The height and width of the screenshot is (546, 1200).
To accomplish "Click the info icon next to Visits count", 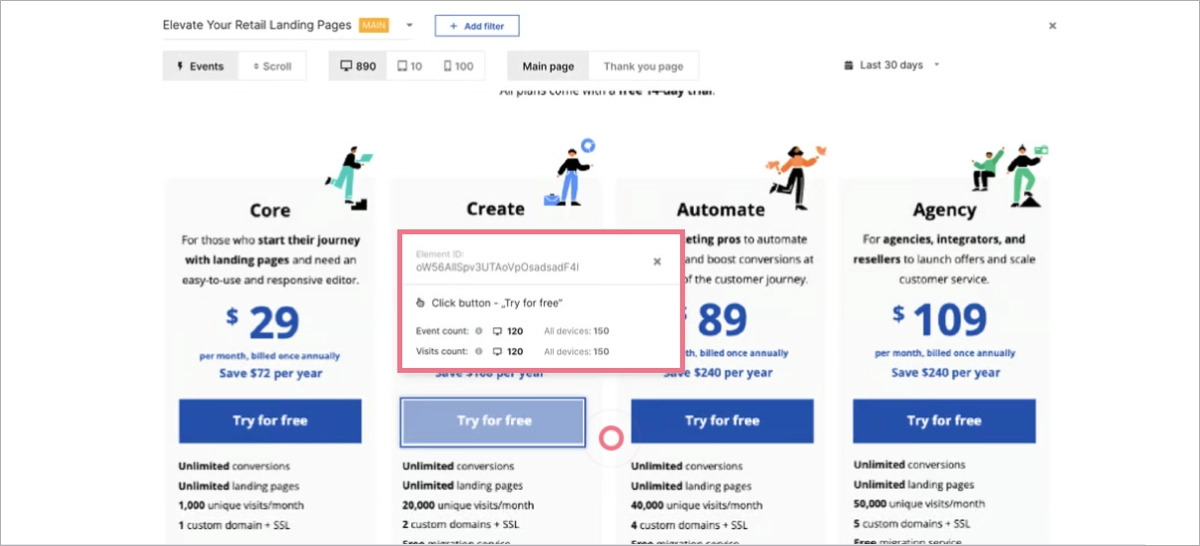I will pos(479,351).
